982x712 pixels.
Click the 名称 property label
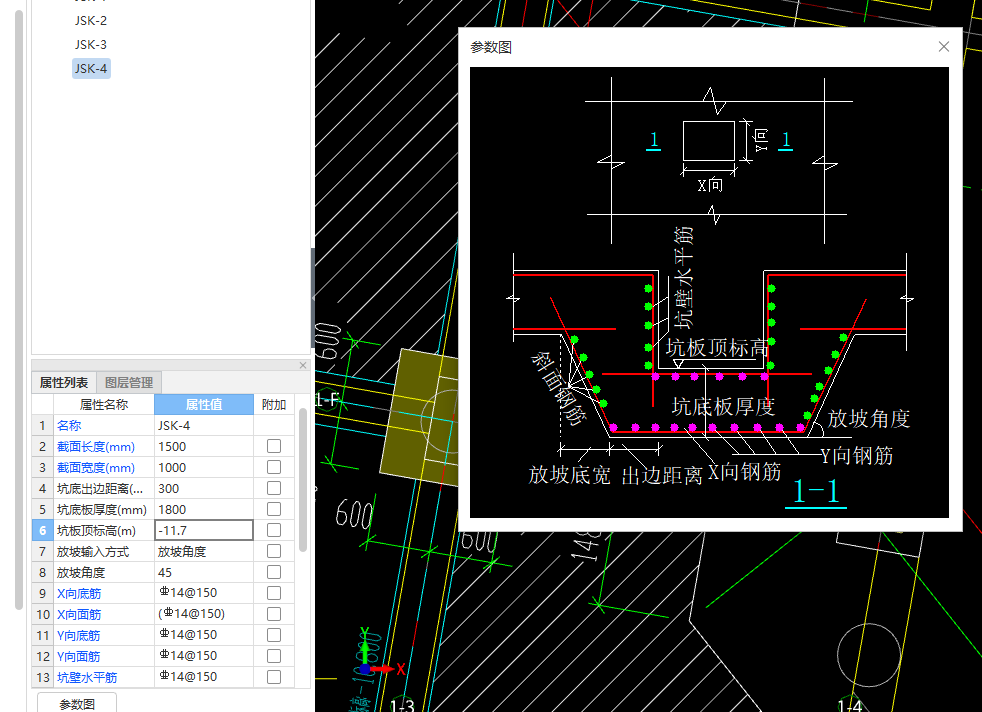pos(69,426)
